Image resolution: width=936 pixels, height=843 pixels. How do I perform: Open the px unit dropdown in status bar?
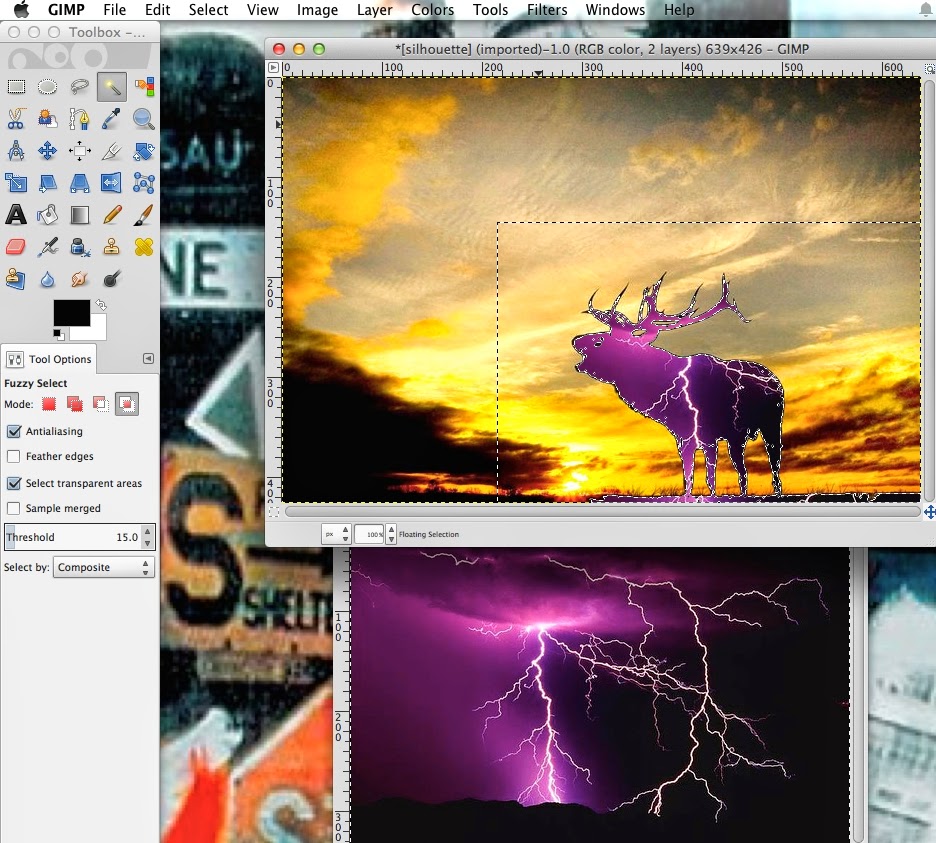[x=335, y=534]
